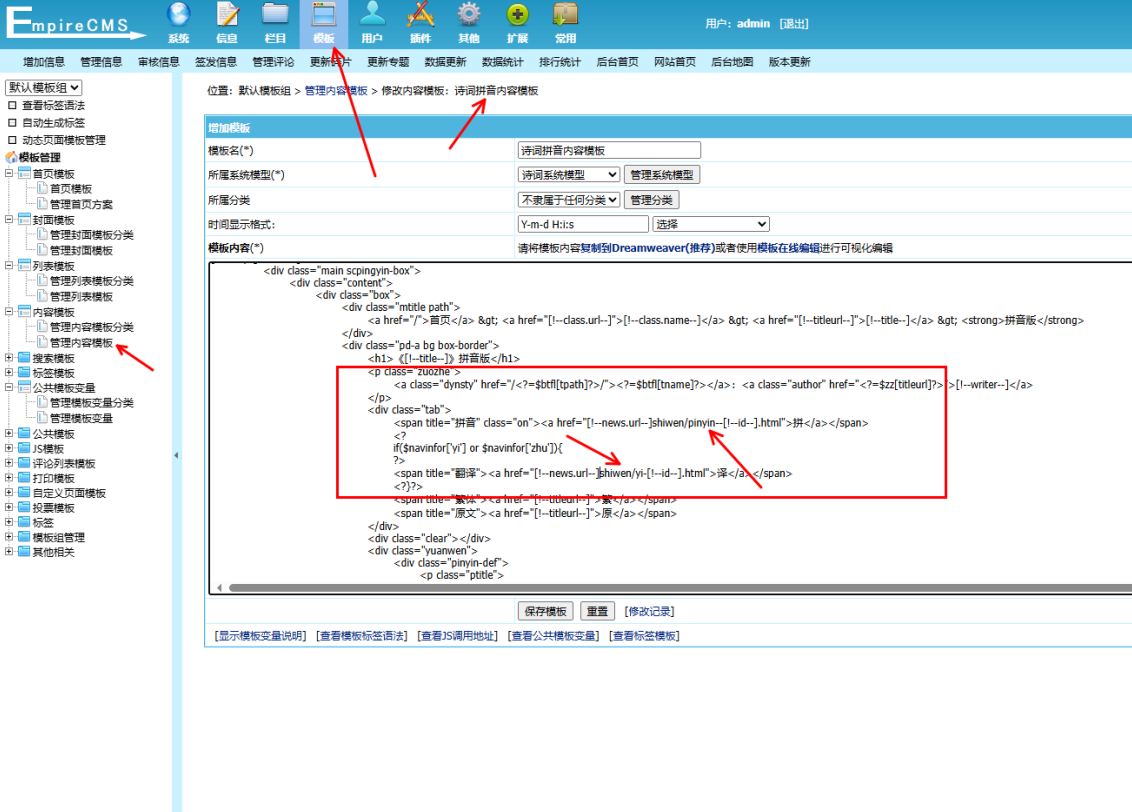This screenshot has height=812, width=1132.
Task: Open the 其他 (Other) settings icon
Action: point(467,20)
